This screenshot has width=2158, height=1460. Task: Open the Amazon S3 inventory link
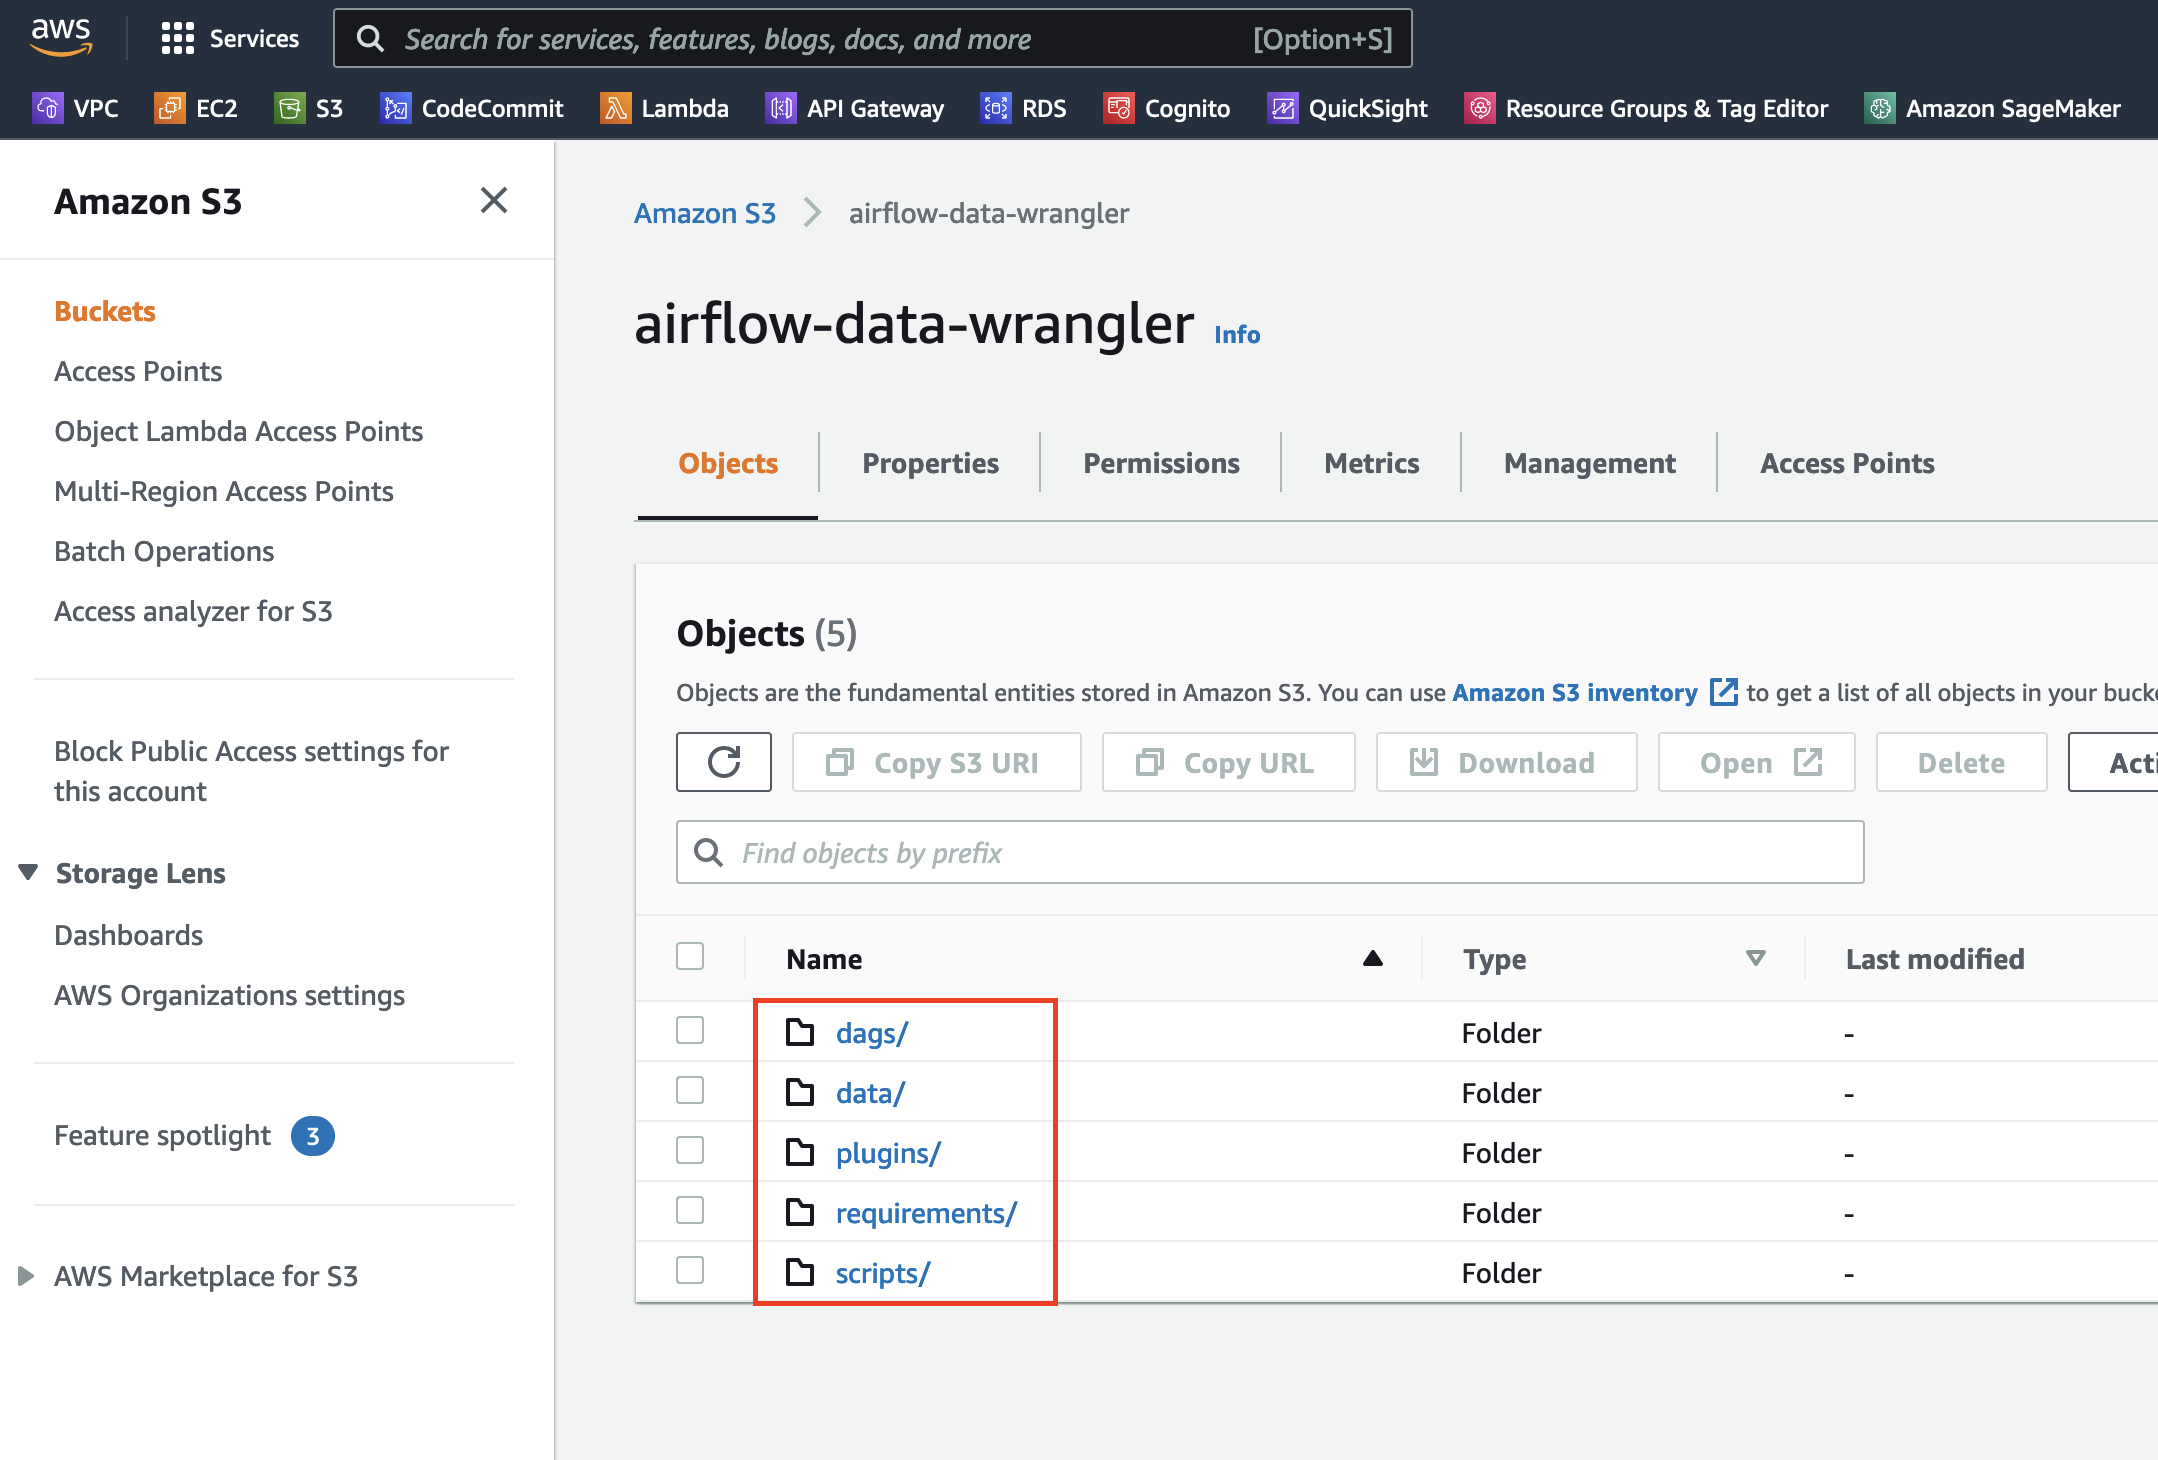click(x=1575, y=692)
